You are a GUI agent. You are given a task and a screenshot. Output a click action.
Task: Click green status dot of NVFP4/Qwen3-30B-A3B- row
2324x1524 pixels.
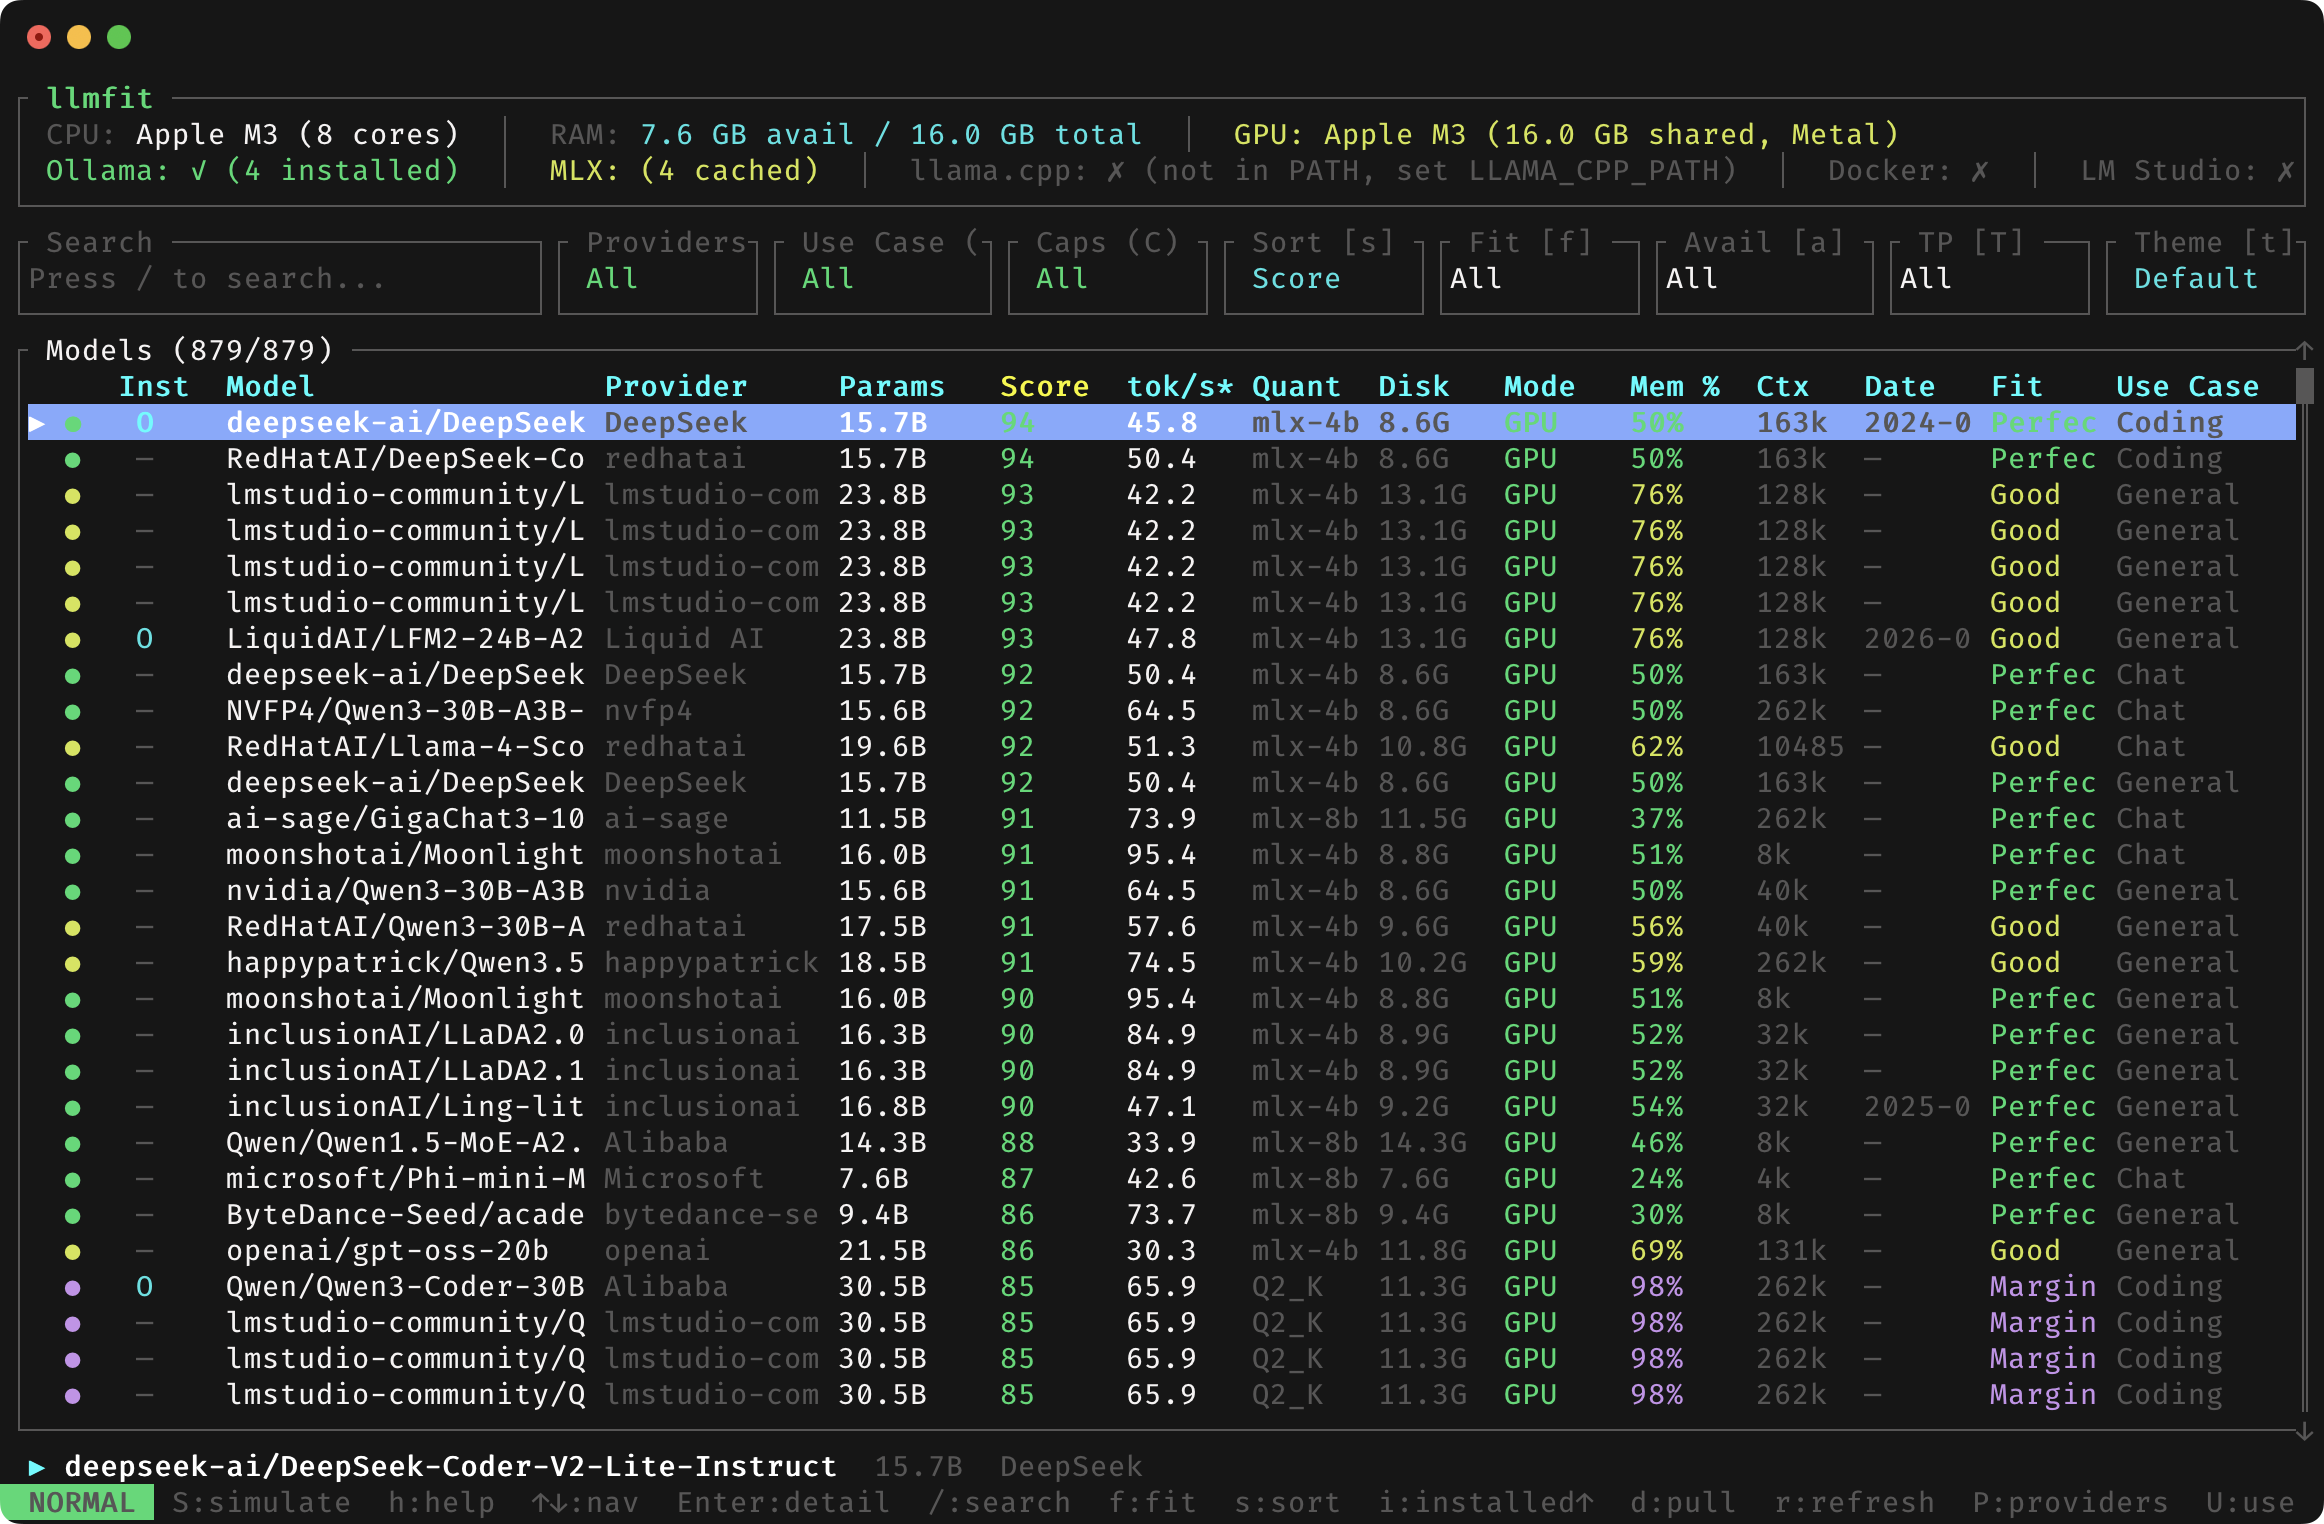click(x=73, y=712)
